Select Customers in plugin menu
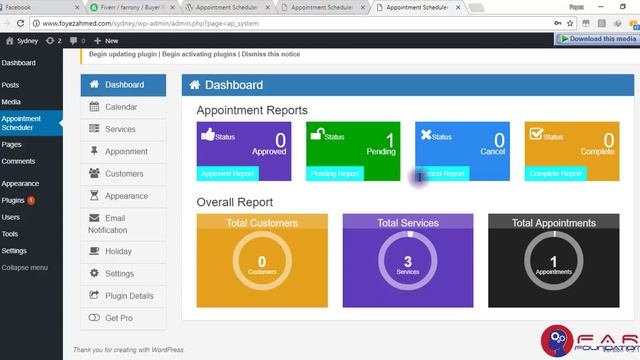 click(x=123, y=173)
